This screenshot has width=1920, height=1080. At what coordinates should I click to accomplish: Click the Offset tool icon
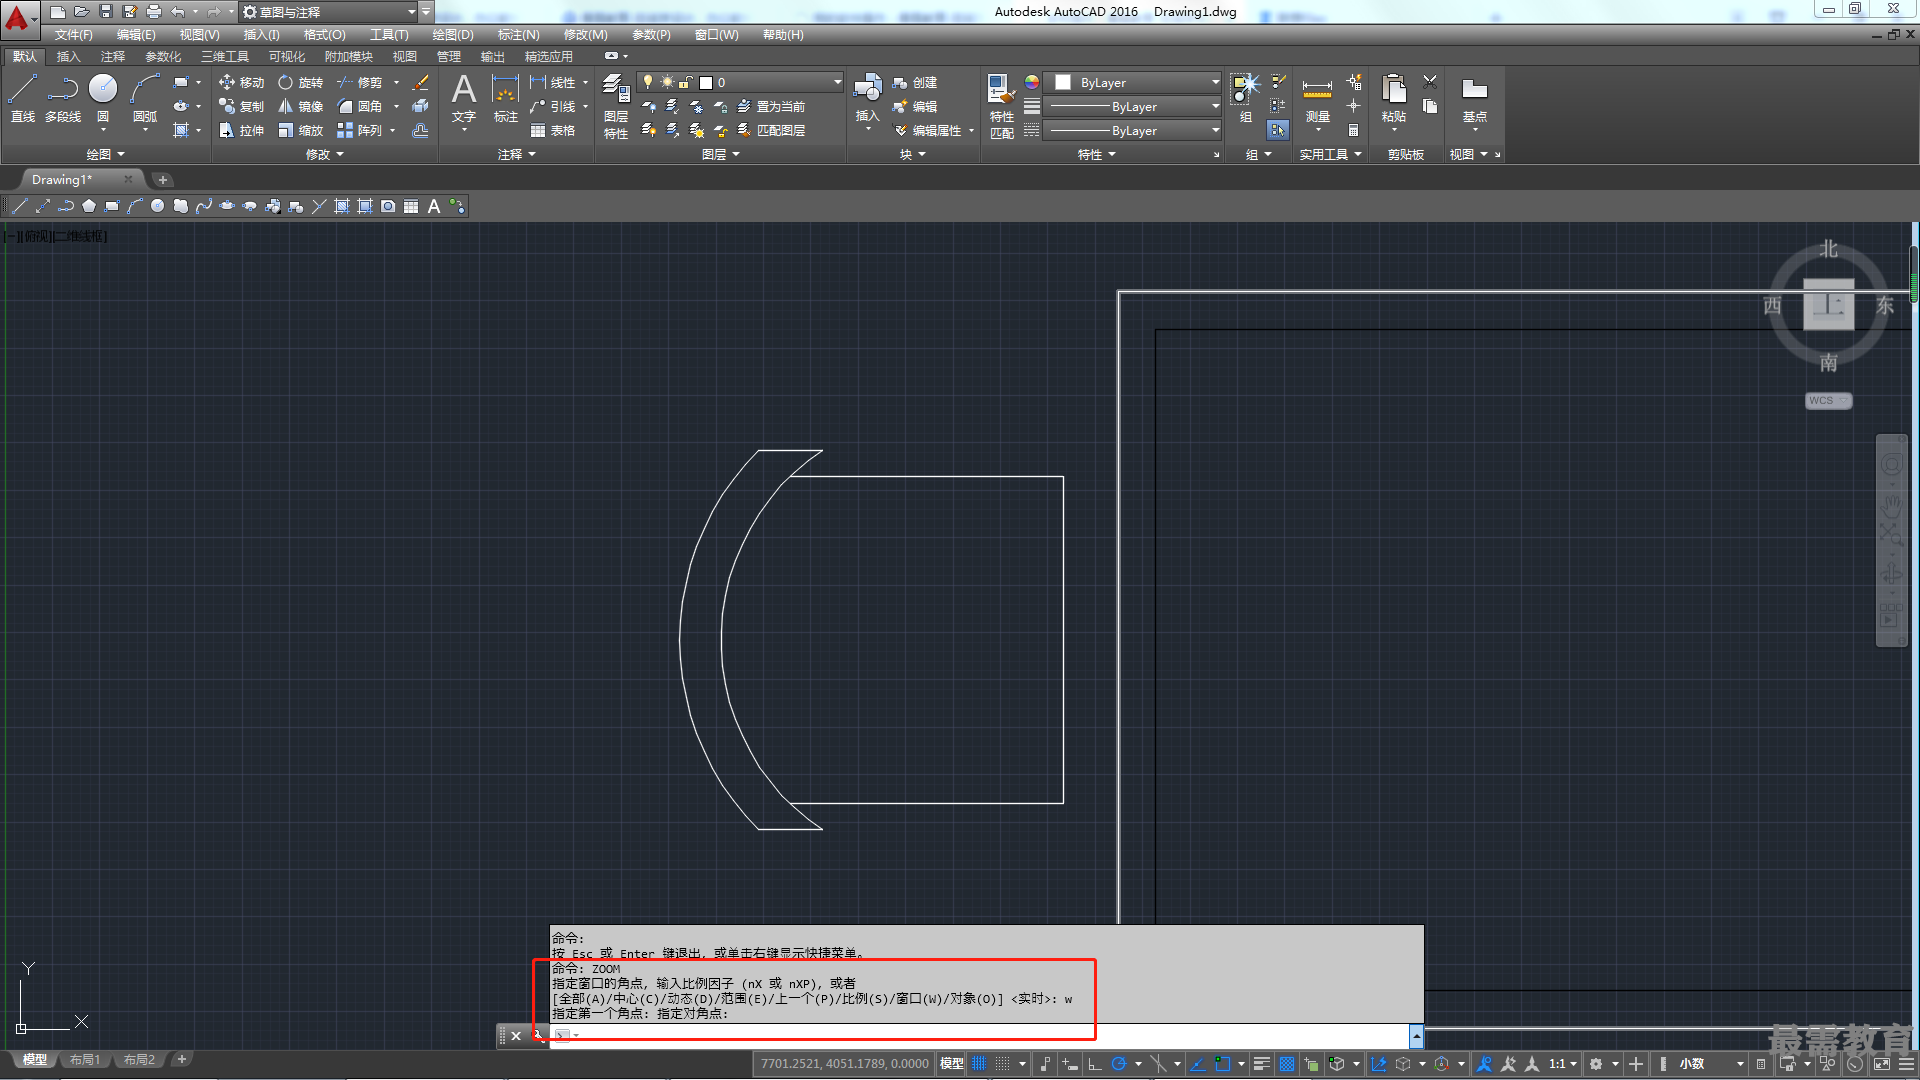(x=421, y=130)
